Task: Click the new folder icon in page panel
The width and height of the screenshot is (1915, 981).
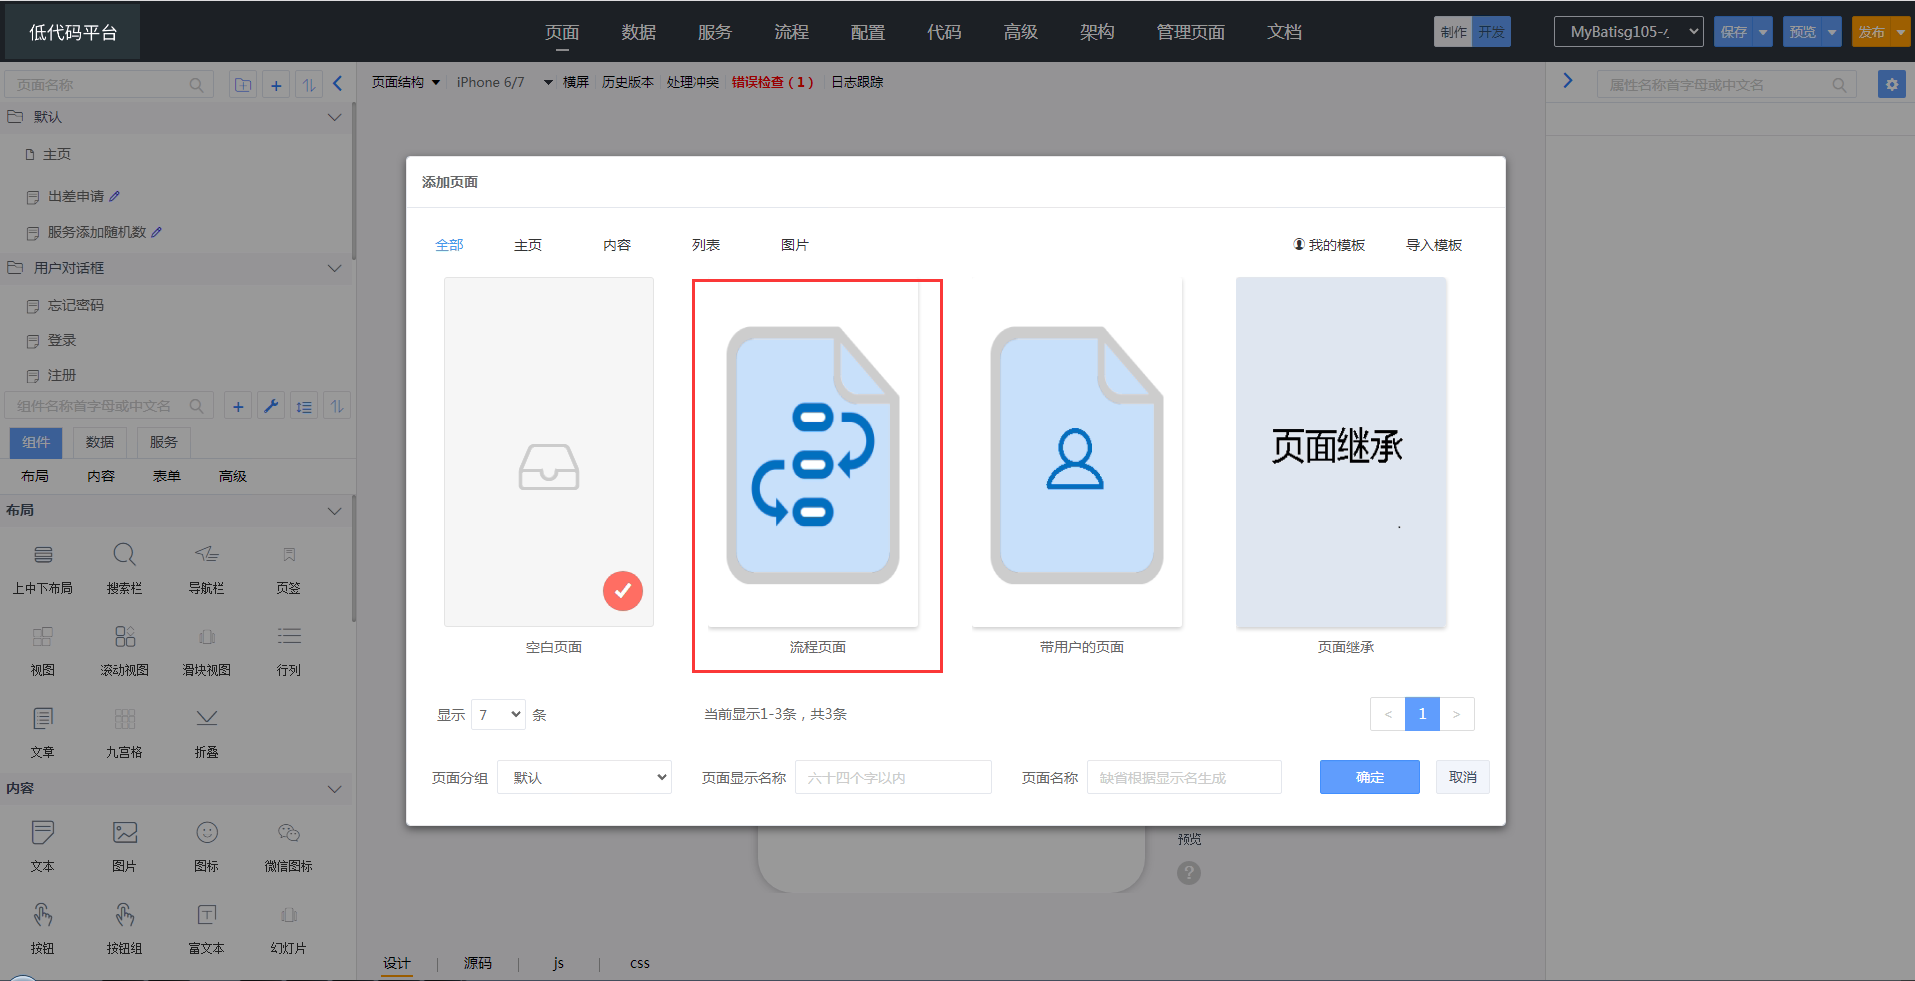Action: pyautogui.click(x=243, y=85)
